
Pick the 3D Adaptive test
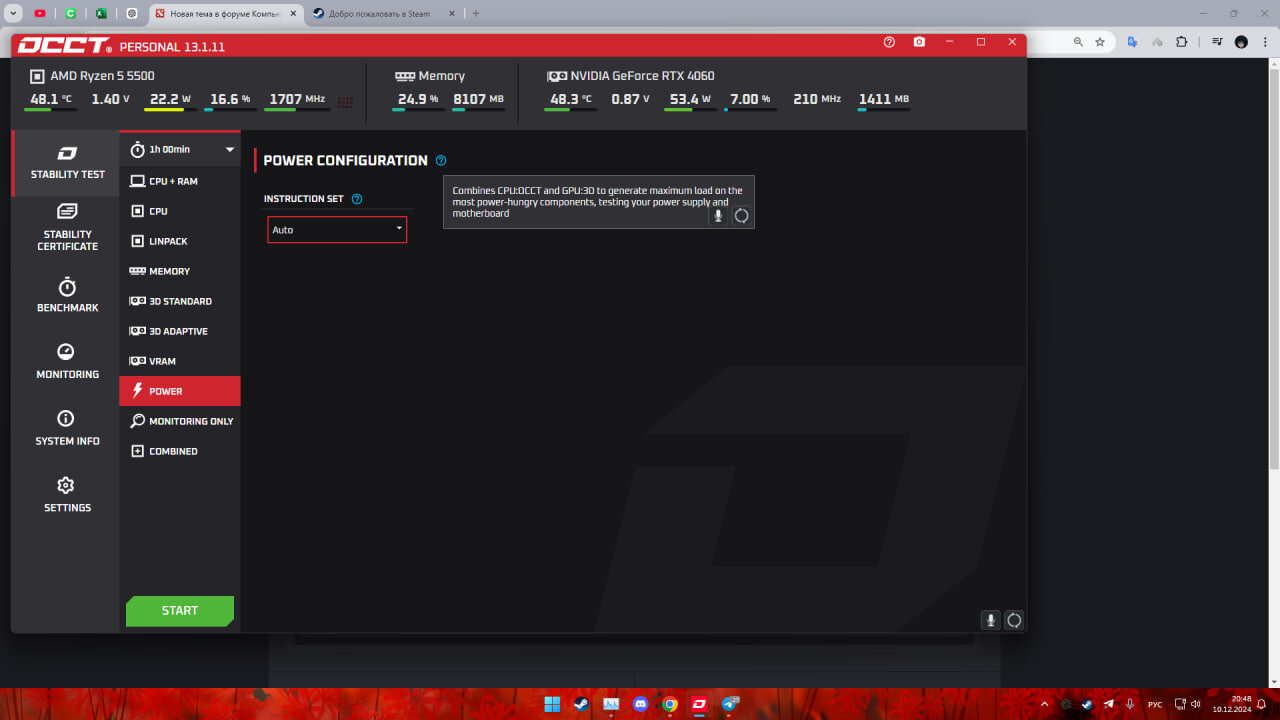(x=180, y=331)
